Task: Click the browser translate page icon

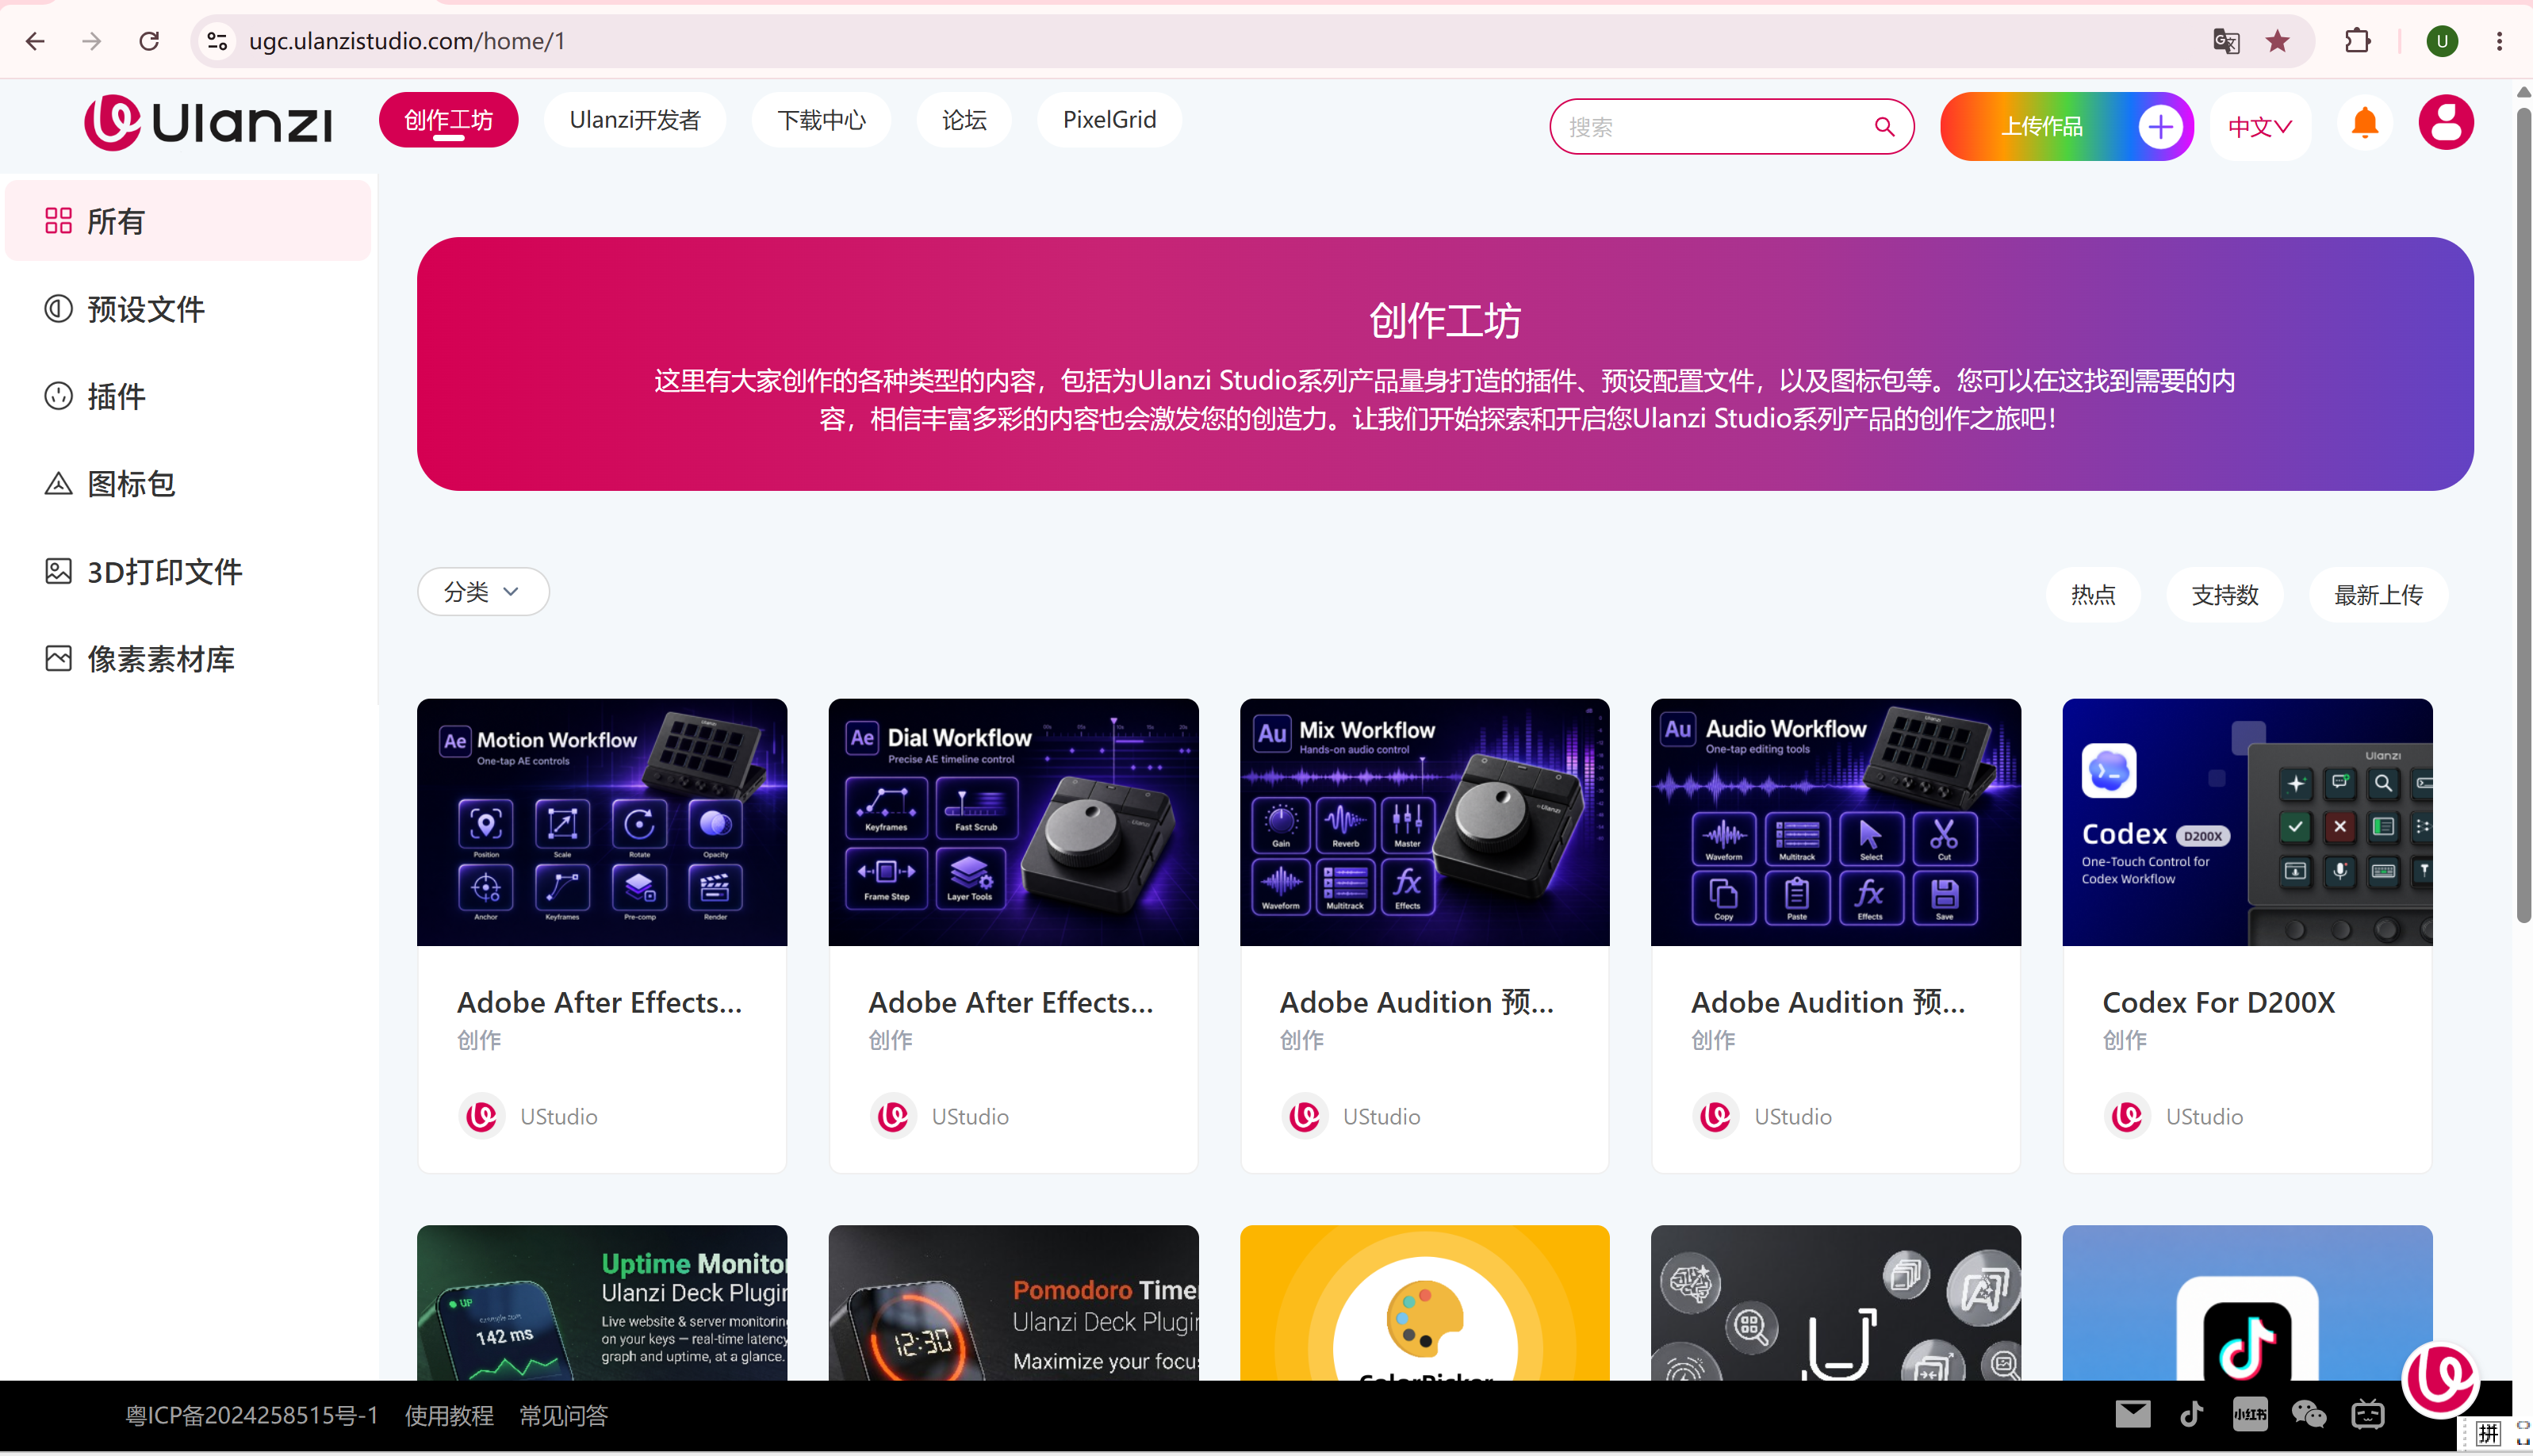Action: pyautogui.click(x=2226, y=41)
